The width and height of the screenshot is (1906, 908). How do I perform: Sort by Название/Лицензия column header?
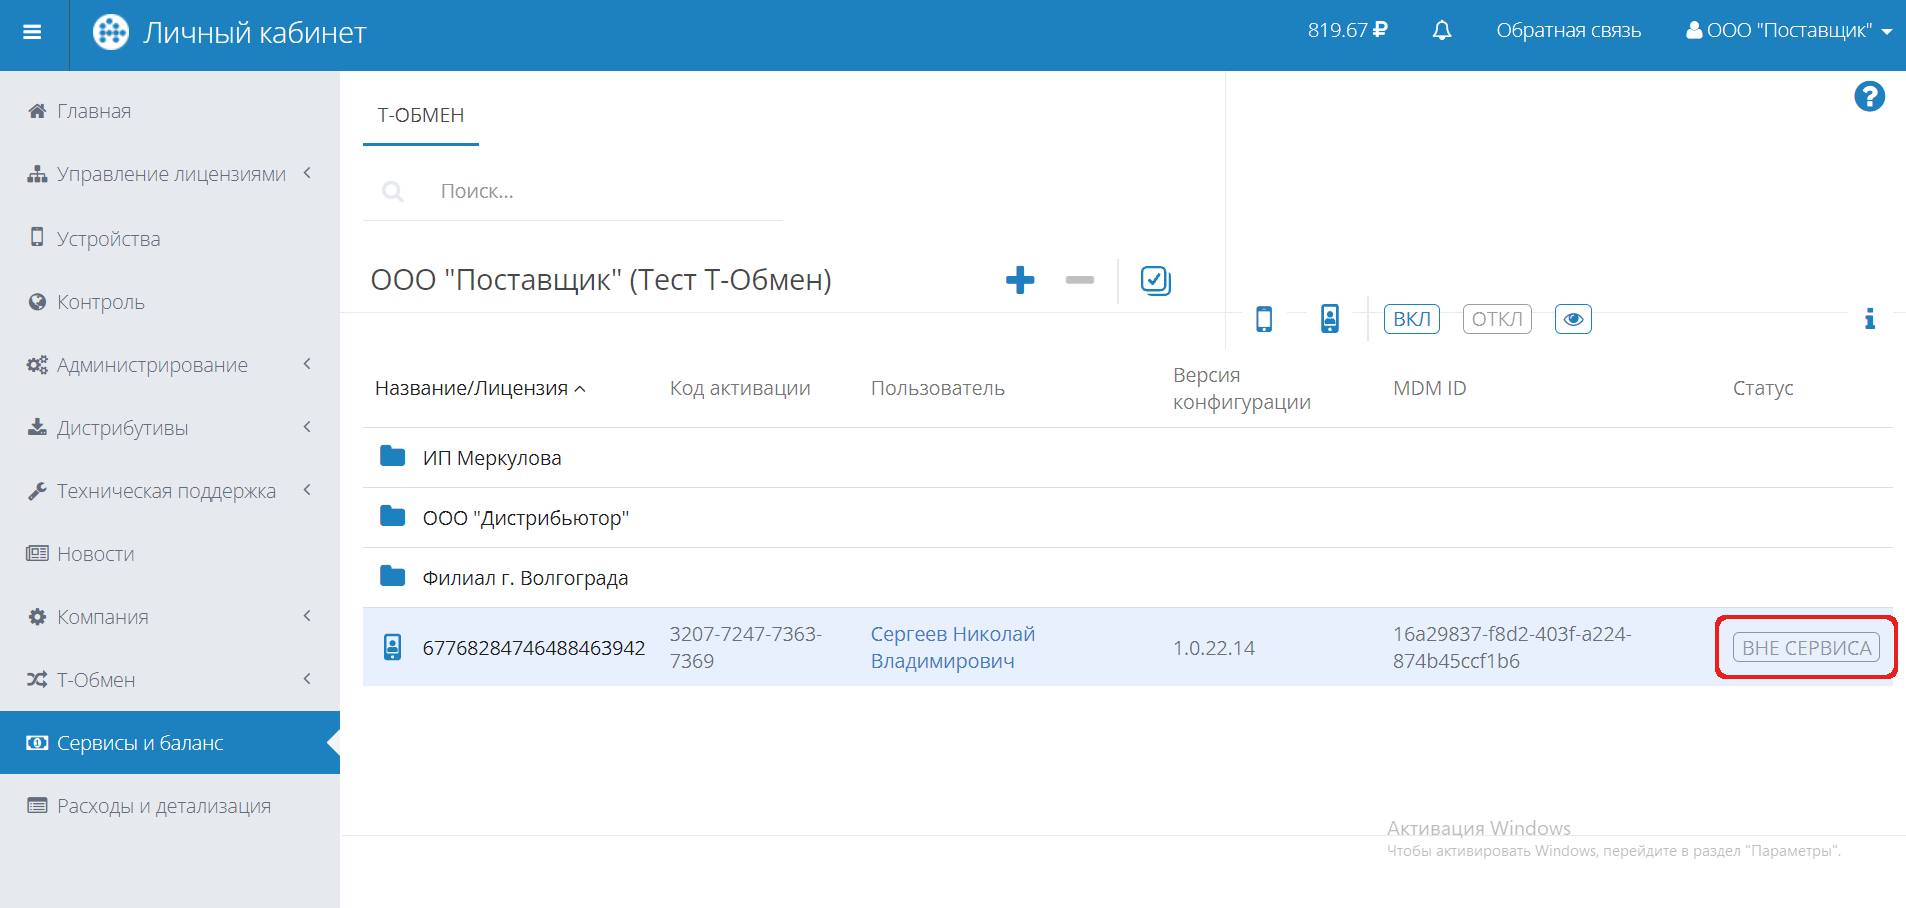(480, 388)
